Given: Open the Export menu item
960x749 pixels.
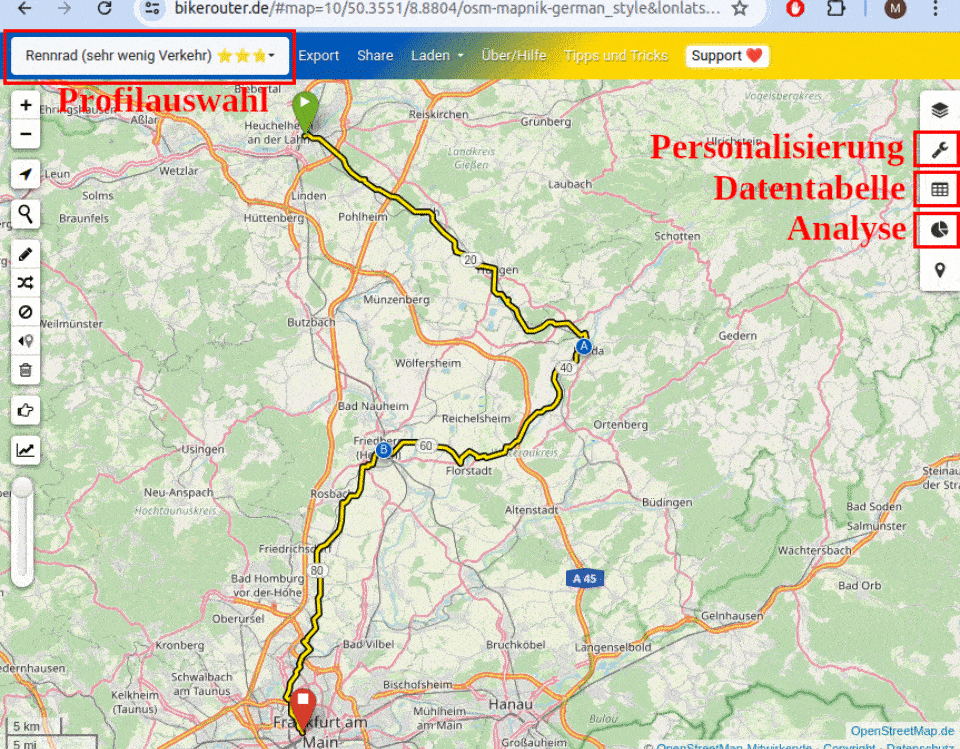Looking at the screenshot, I should [318, 56].
